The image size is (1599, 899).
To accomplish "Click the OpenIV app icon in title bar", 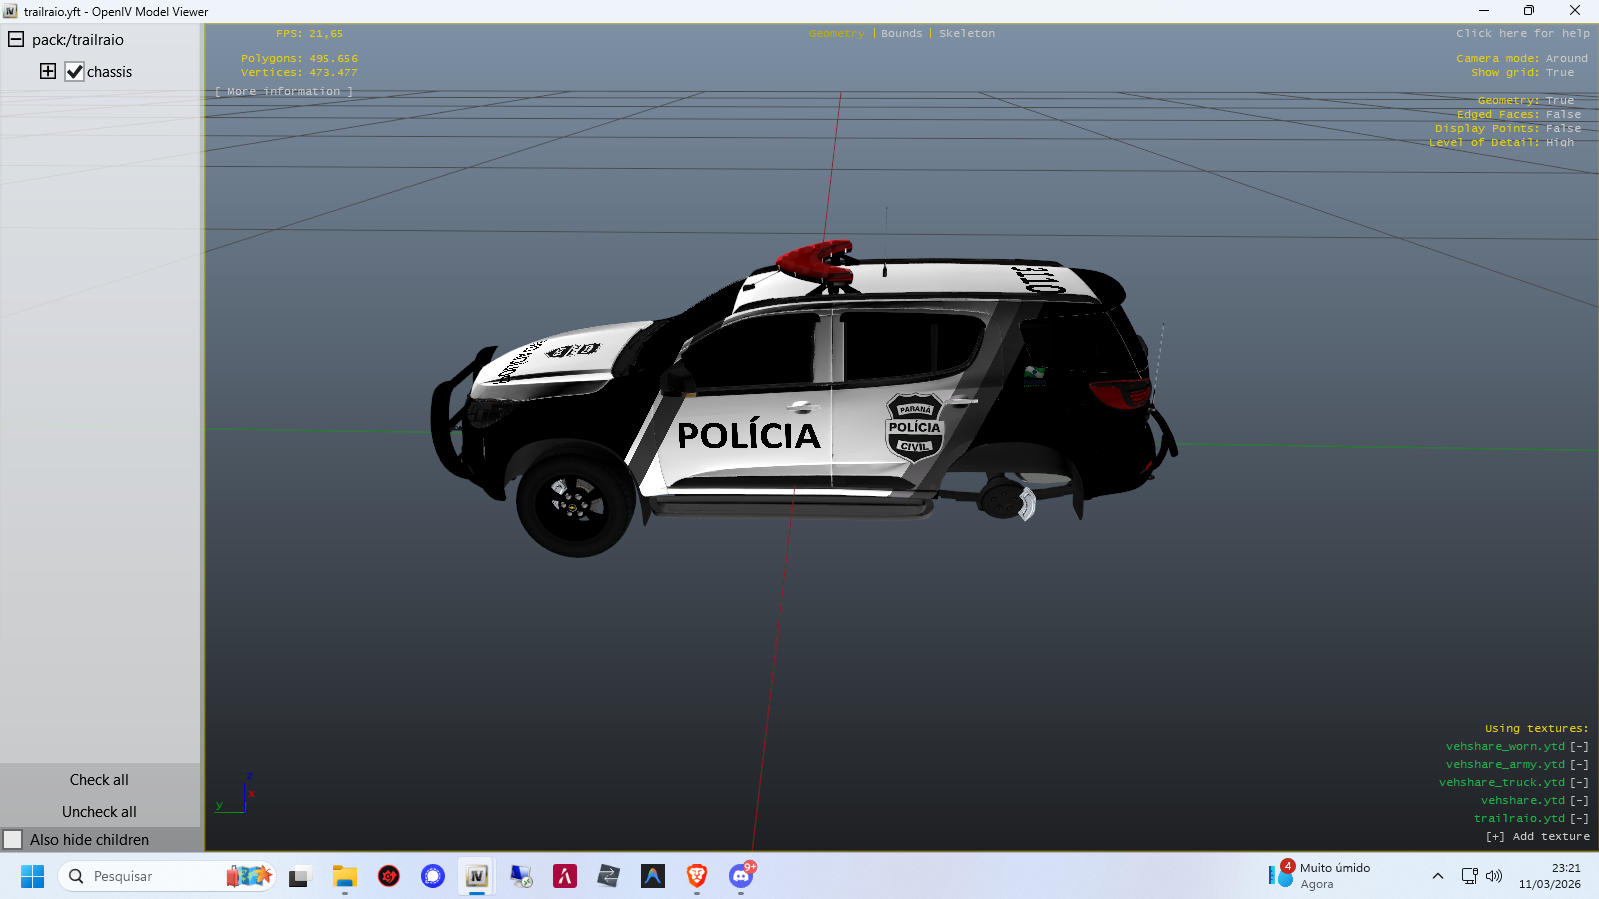I will [x=11, y=11].
